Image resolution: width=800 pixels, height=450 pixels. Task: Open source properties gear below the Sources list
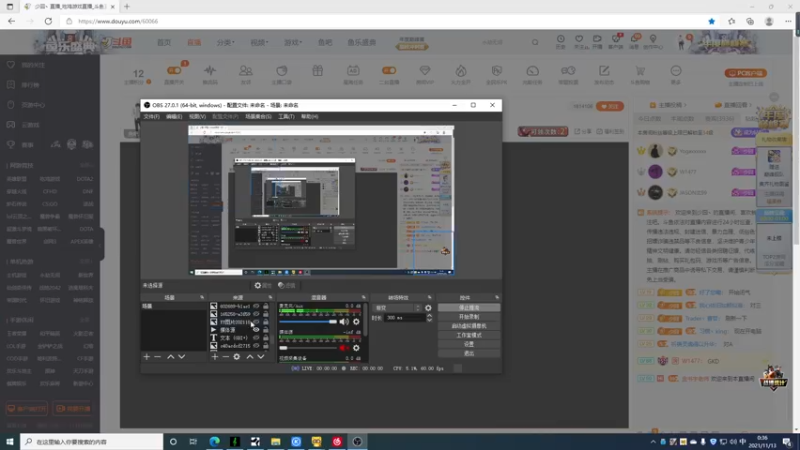coord(237,357)
